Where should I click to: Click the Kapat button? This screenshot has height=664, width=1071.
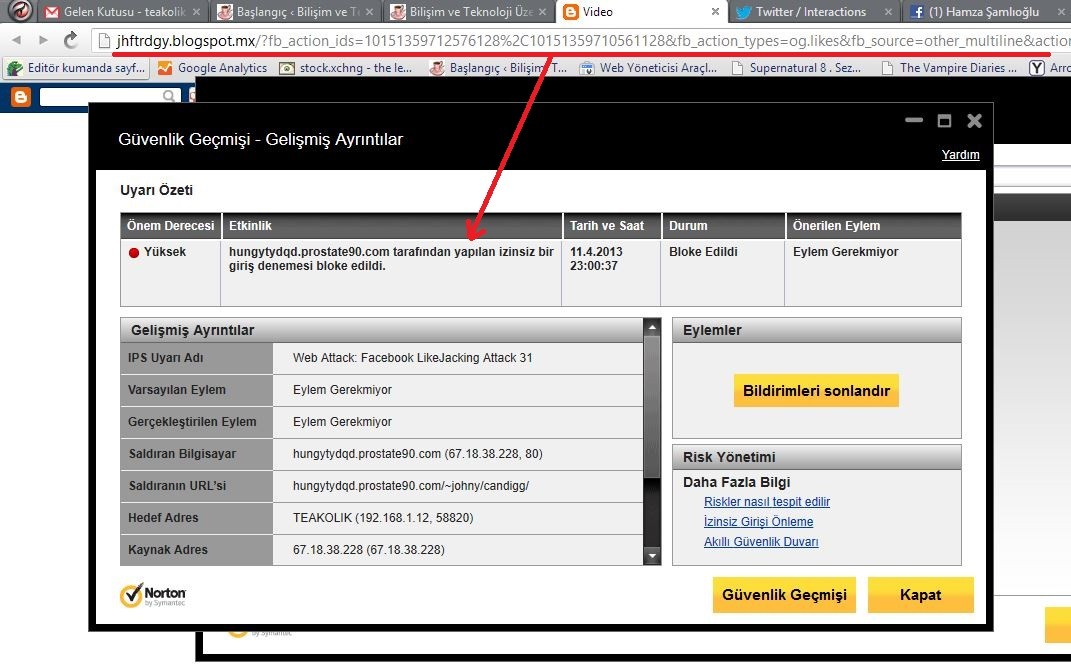920,595
